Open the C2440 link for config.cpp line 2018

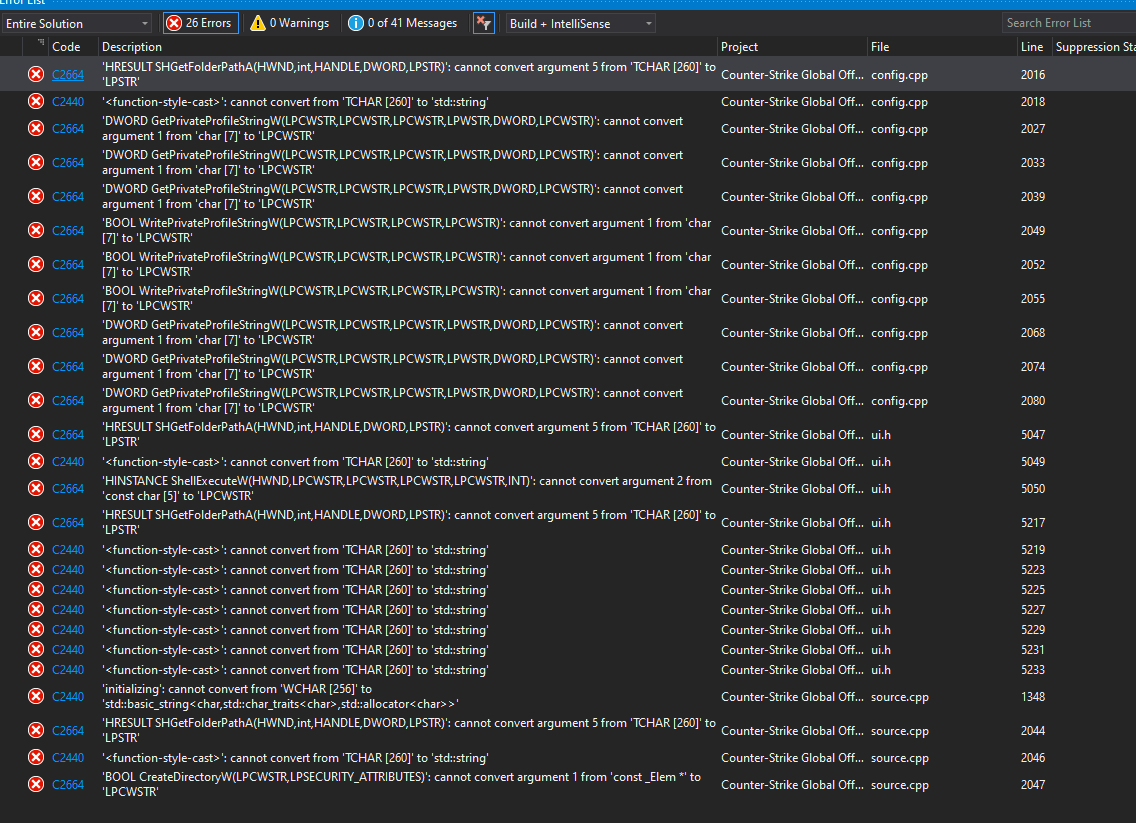[x=68, y=101]
